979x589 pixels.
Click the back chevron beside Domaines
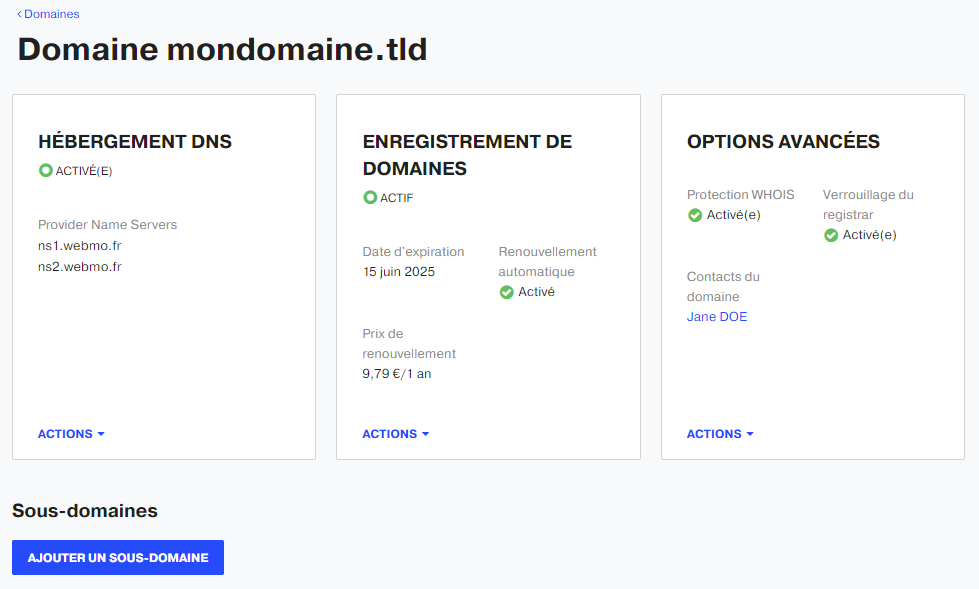(x=19, y=14)
